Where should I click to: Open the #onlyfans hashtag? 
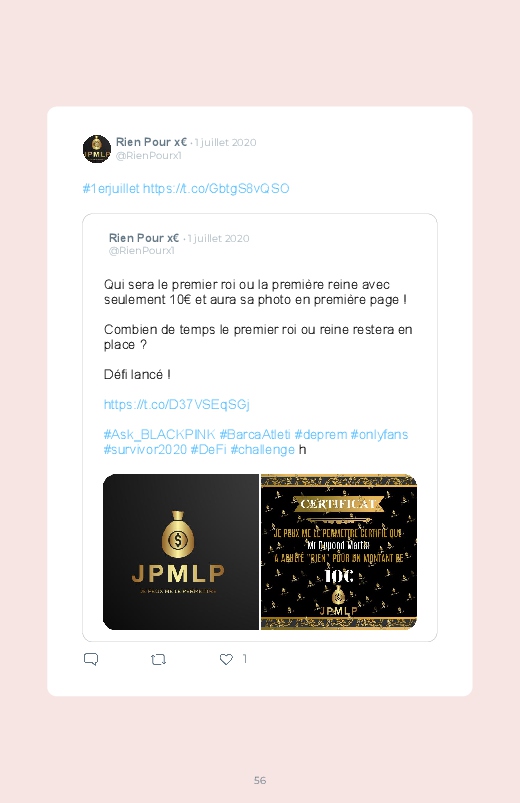click(x=379, y=434)
